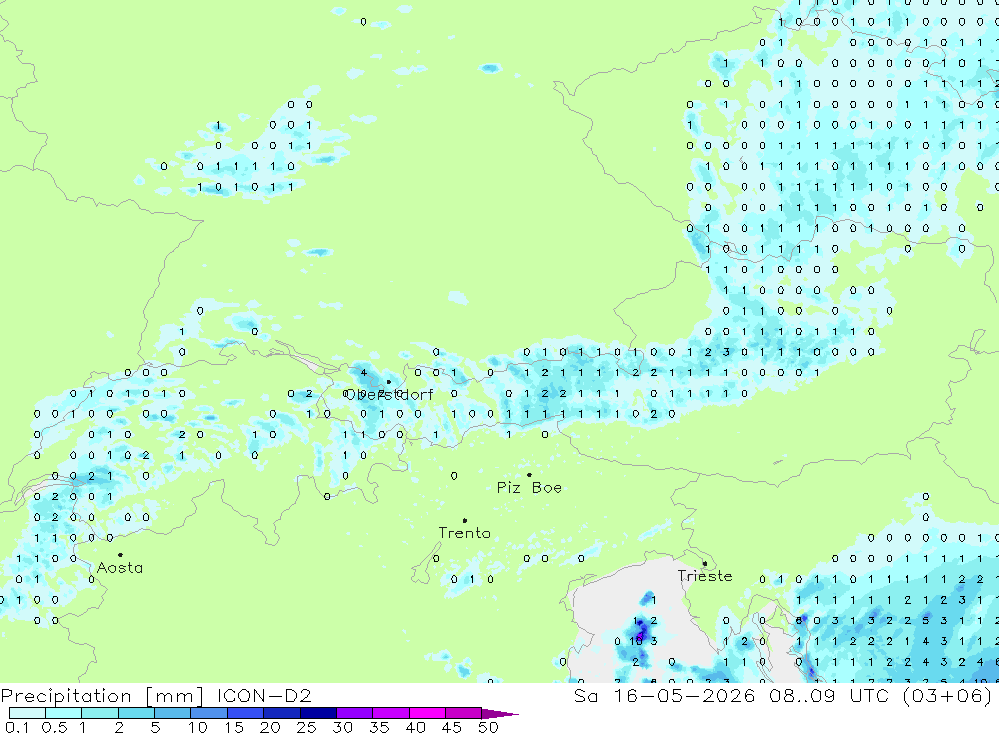
Task: Click the legend value 20
Action: 270,727
